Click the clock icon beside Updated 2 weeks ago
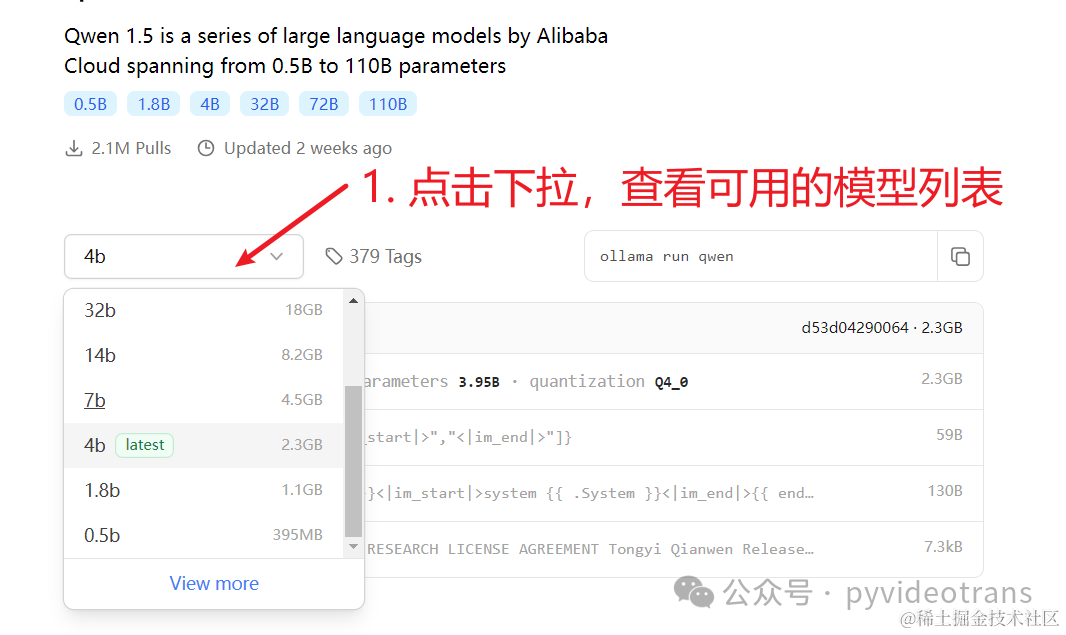The image size is (1066, 635). coord(206,148)
